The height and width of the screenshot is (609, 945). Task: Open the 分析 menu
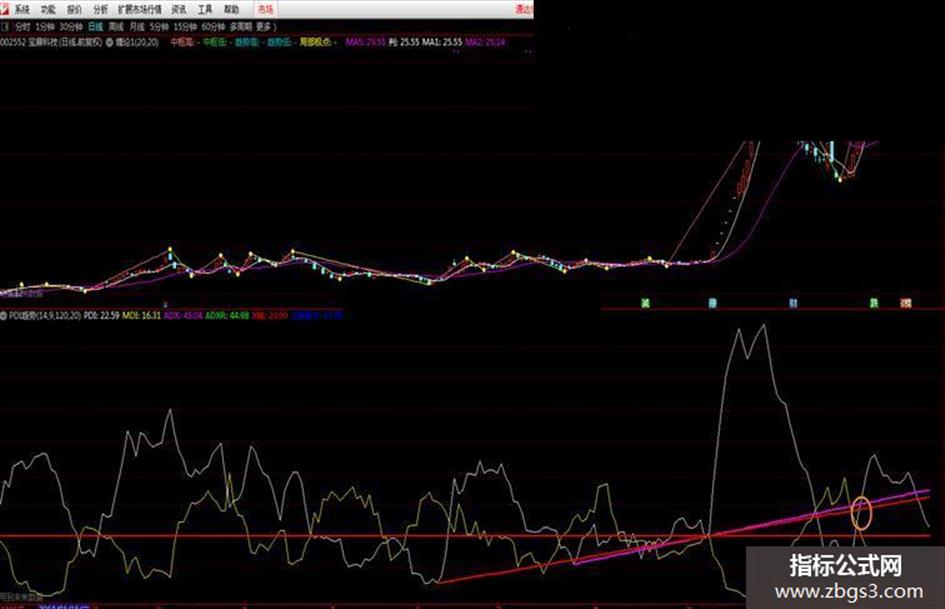pyautogui.click(x=100, y=8)
